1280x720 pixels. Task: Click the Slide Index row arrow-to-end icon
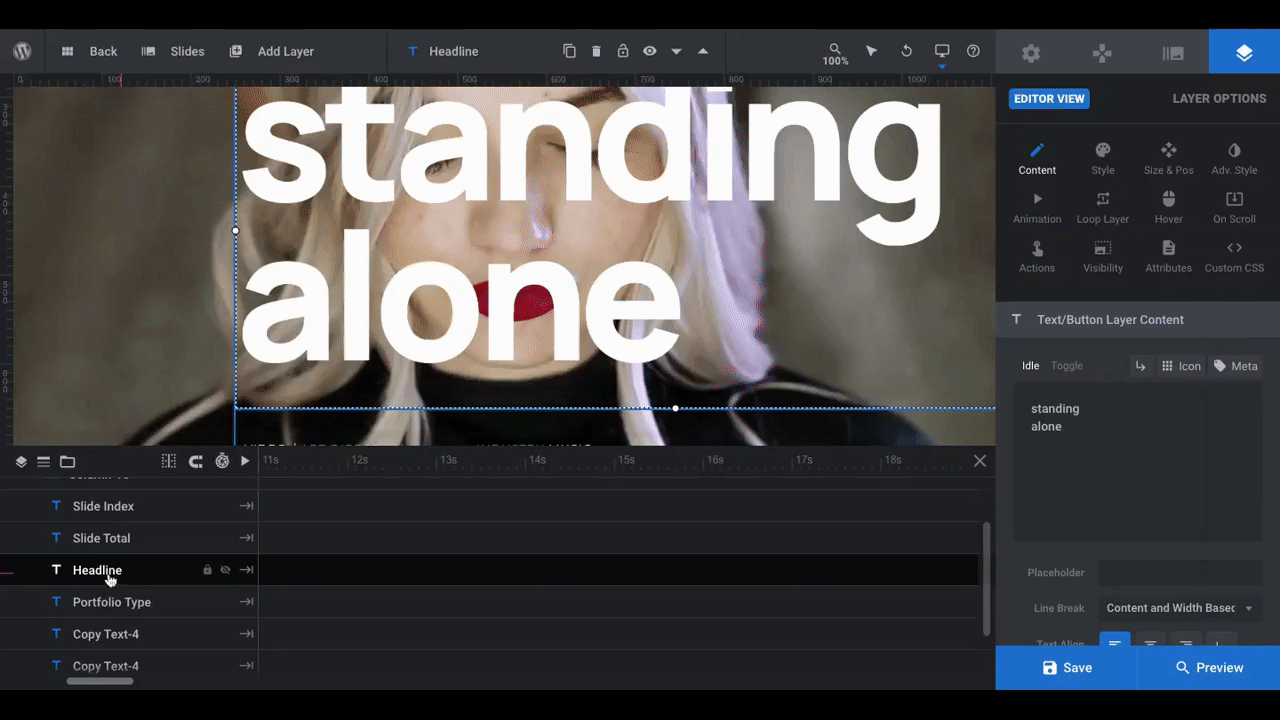tap(246, 506)
